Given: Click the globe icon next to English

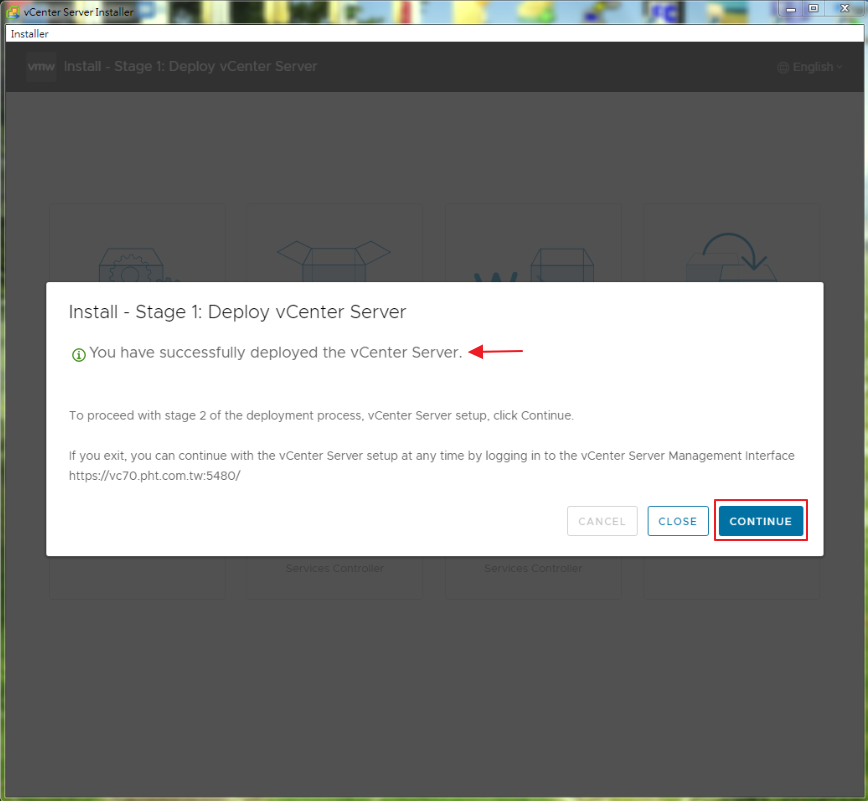Looking at the screenshot, I should click(x=783, y=68).
